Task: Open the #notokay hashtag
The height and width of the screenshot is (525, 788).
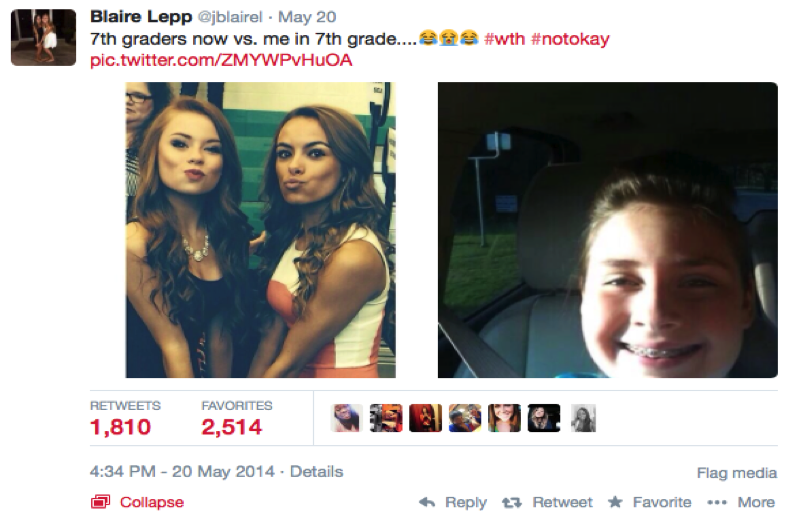Action: (x=570, y=39)
